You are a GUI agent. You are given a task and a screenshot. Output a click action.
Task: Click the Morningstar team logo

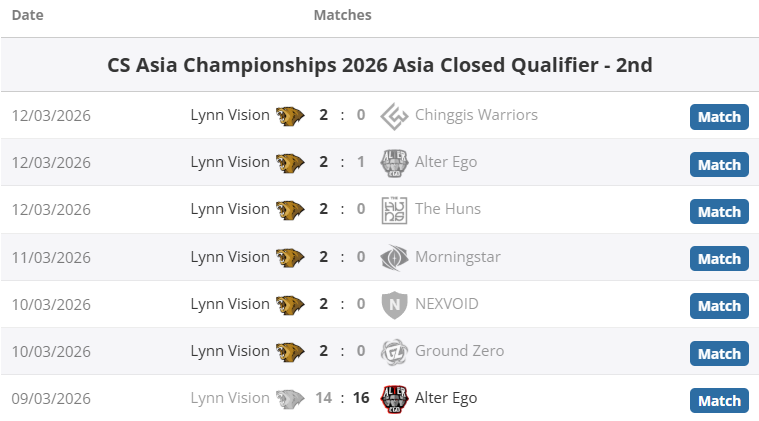click(395, 257)
